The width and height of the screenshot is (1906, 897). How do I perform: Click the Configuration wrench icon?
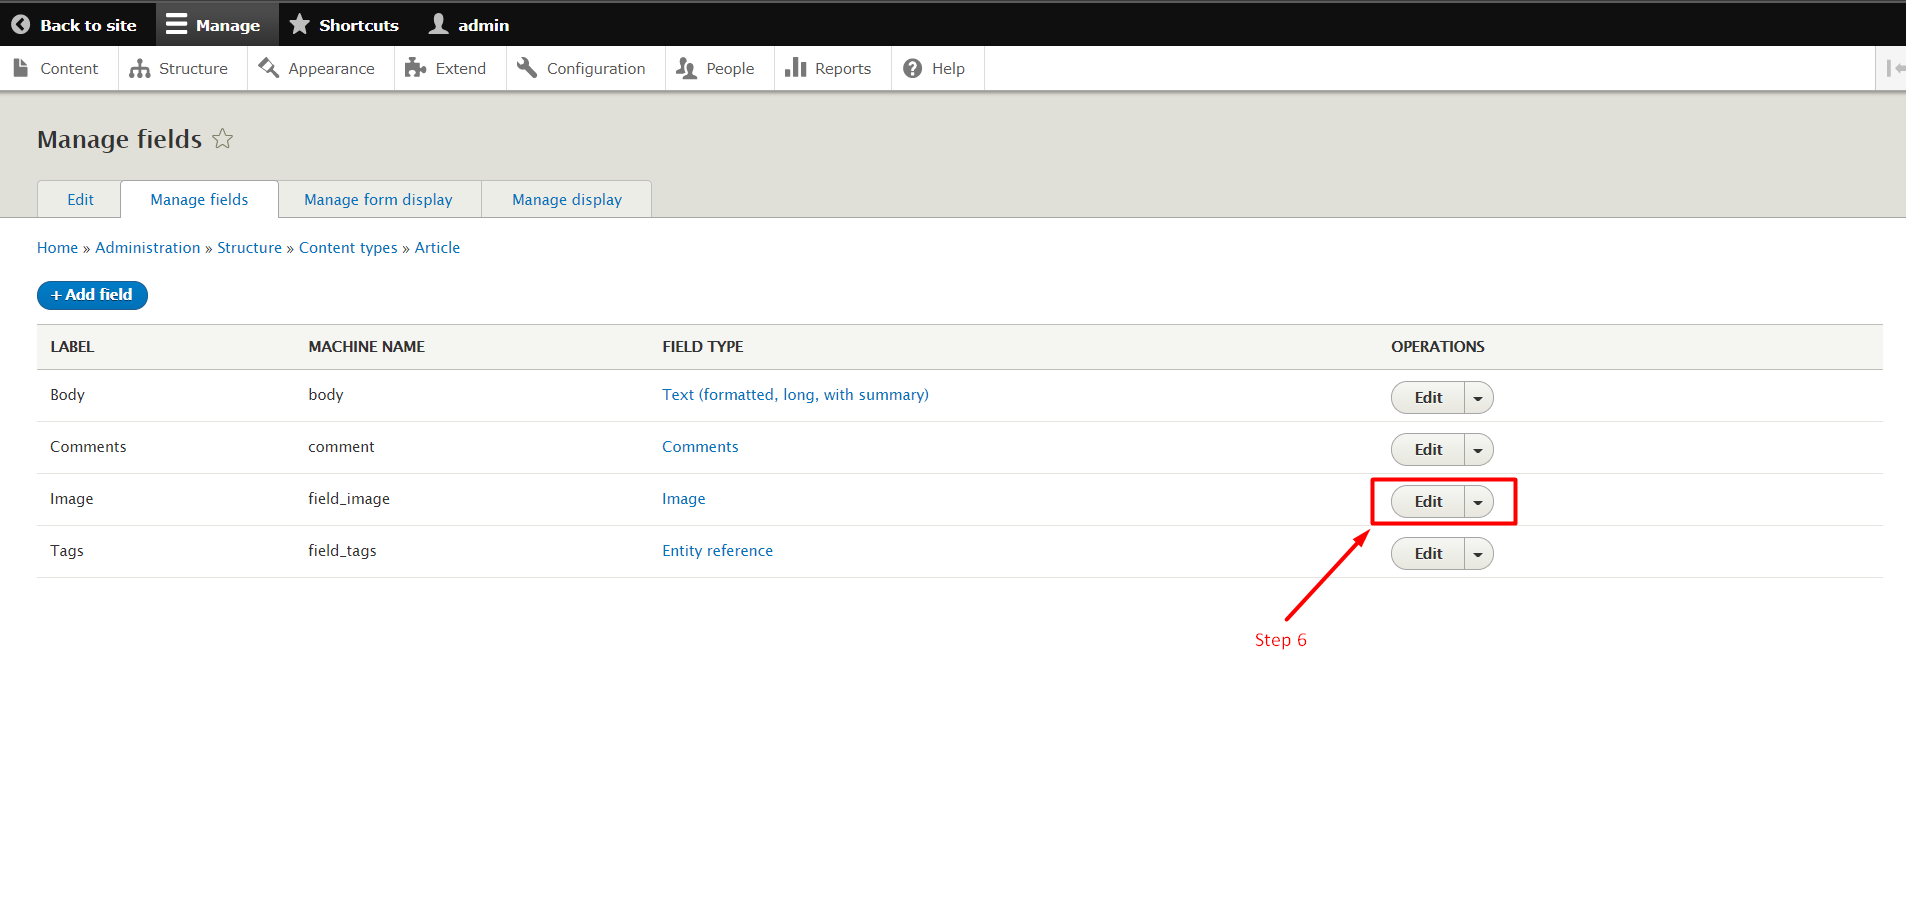(x=527, y=67)
